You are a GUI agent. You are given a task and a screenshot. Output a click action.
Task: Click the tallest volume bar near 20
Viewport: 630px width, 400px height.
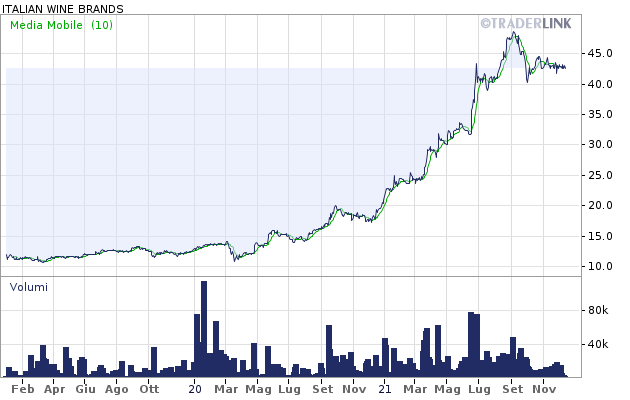(204, 329)
